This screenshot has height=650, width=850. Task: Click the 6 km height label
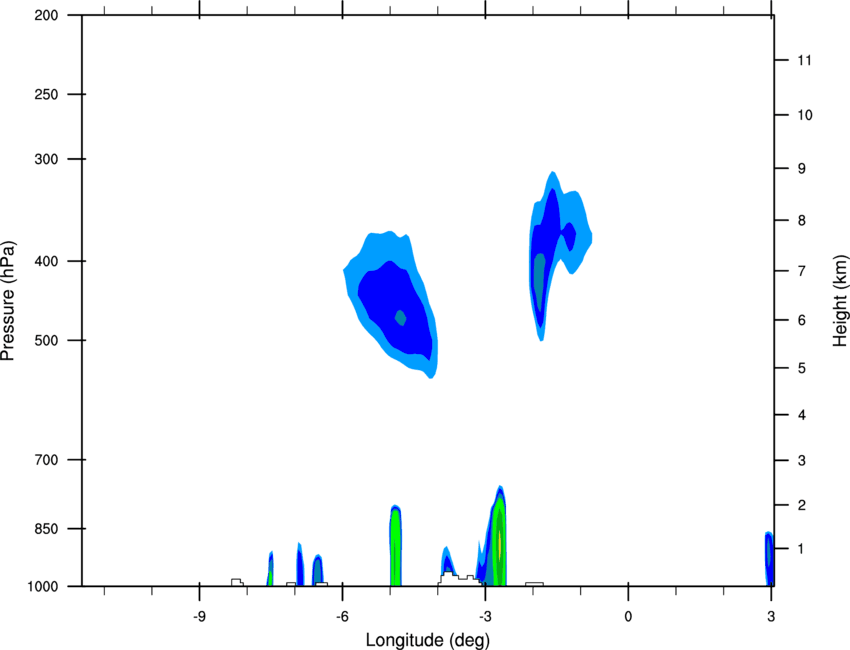point(802,320)
